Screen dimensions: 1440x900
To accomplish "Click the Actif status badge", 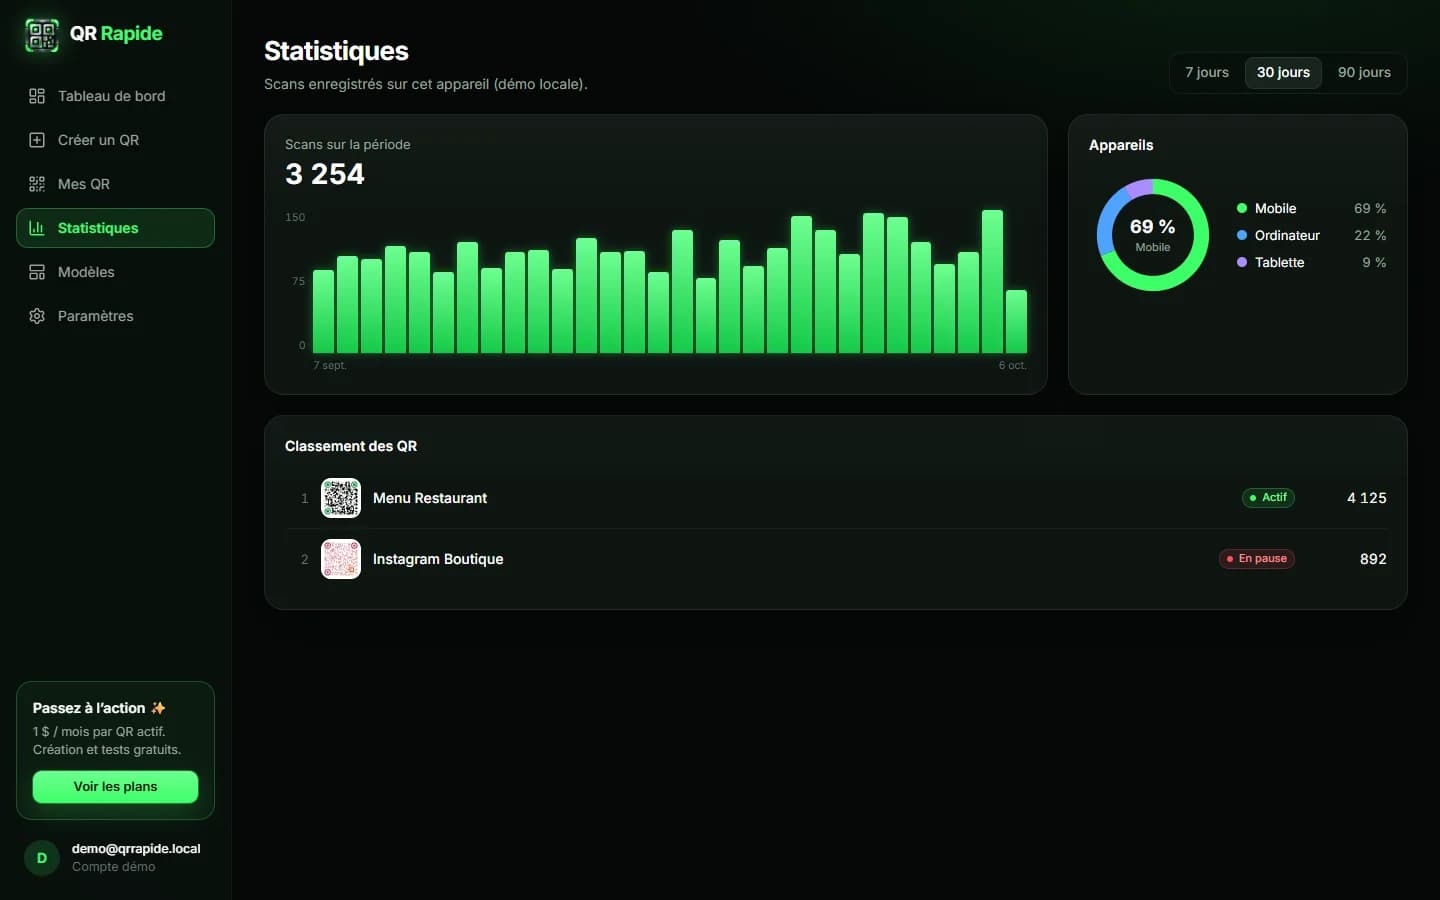I will pyautogui.click(x=1268, y=498).
